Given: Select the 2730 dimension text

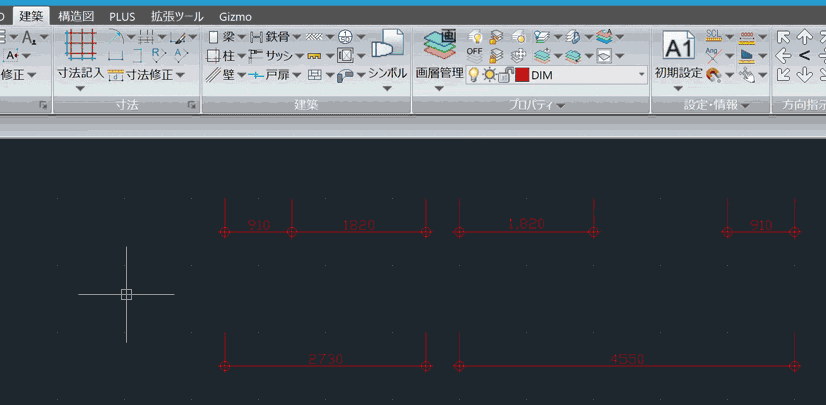Looking at the screenshot, I should coord(326,359).
